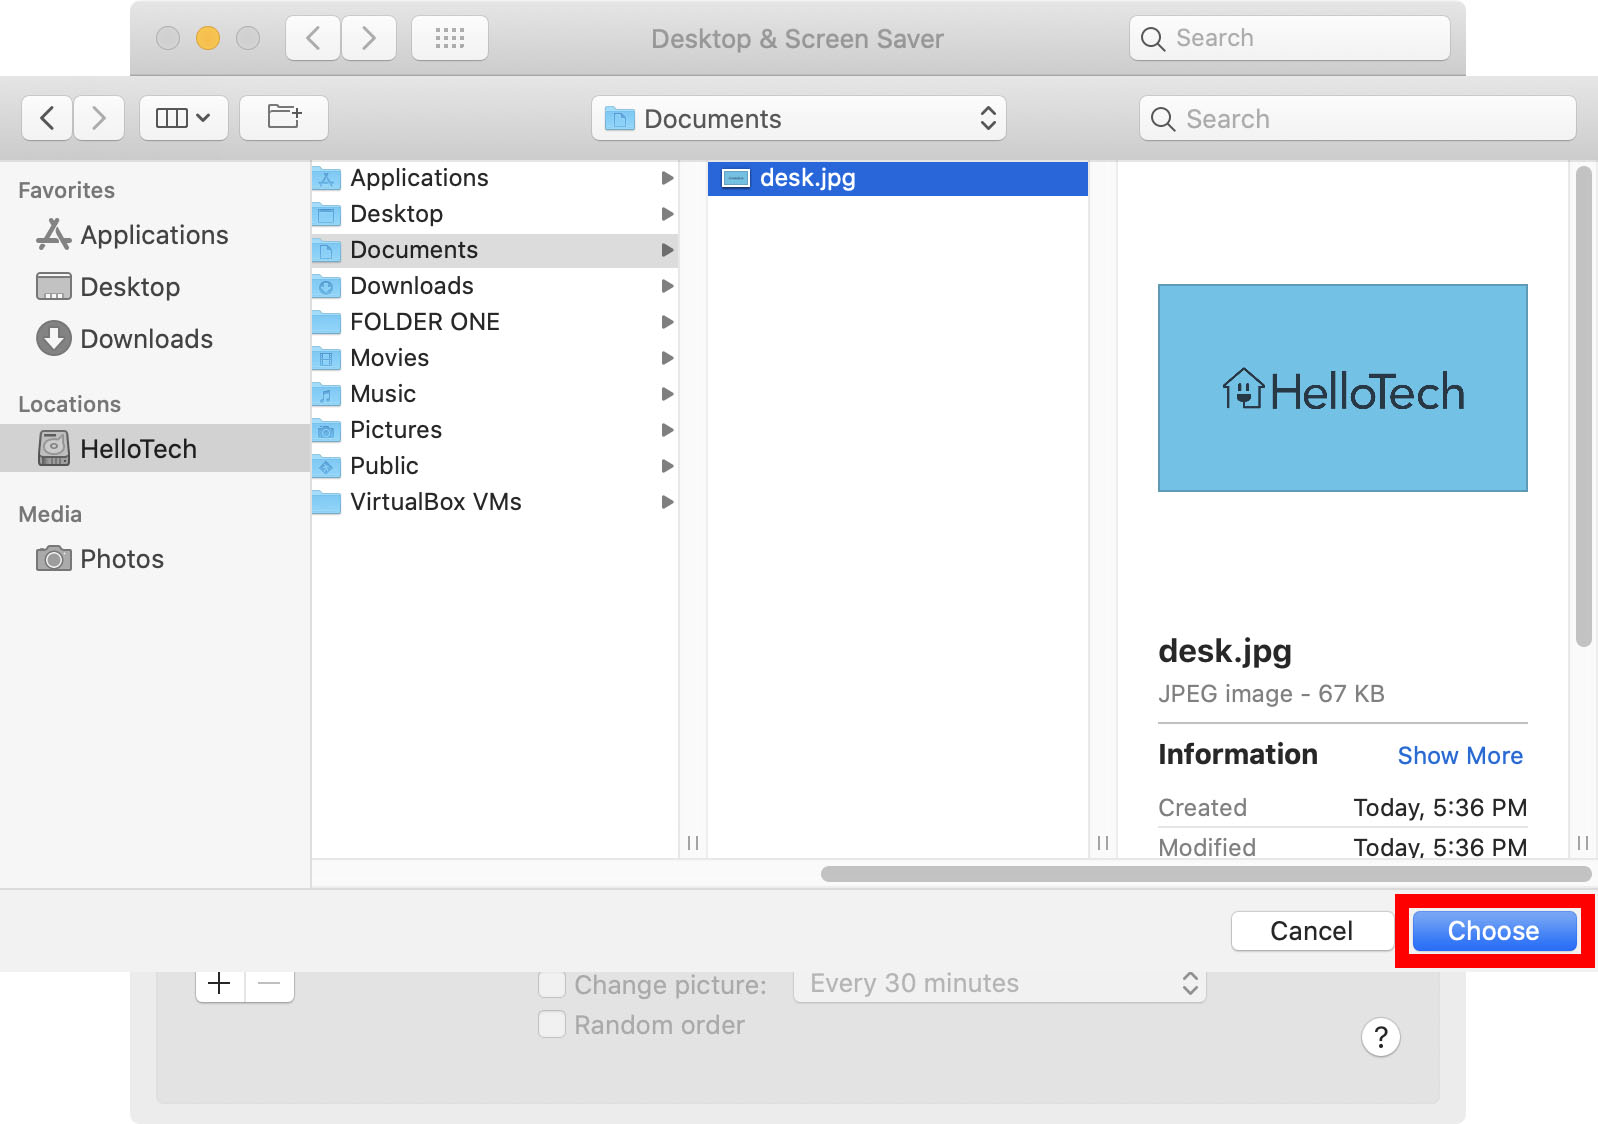Click the HelloTech preview thumbnail
The height and width of the screenshot is (1124, 1598).
pos(1343,388)
